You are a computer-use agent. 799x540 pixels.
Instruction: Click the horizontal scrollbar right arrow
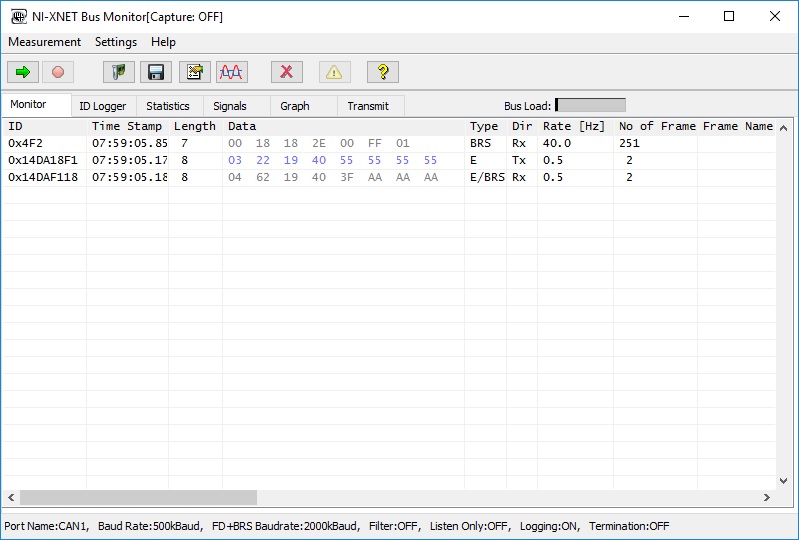pos(767,497)
